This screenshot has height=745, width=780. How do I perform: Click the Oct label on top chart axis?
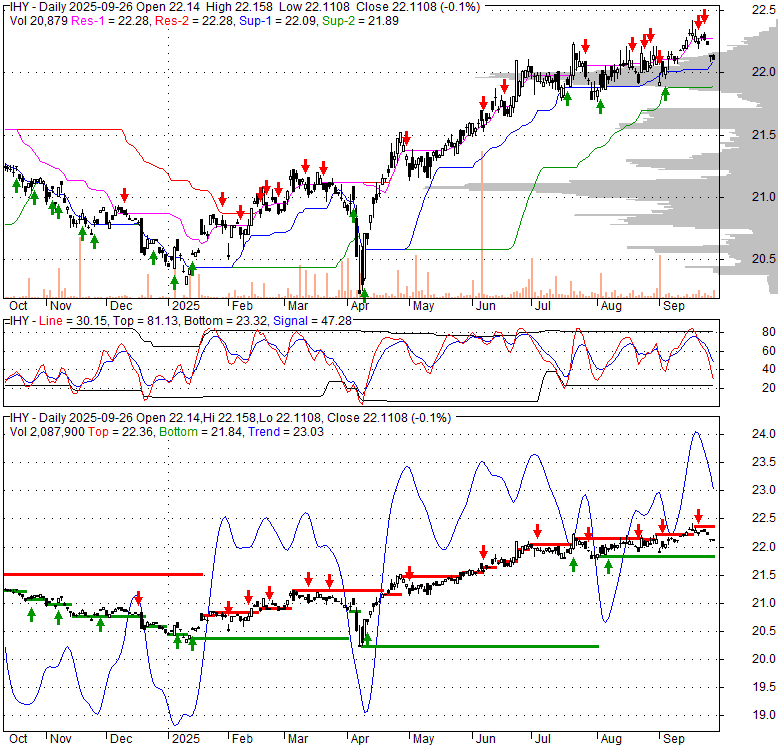18,306
